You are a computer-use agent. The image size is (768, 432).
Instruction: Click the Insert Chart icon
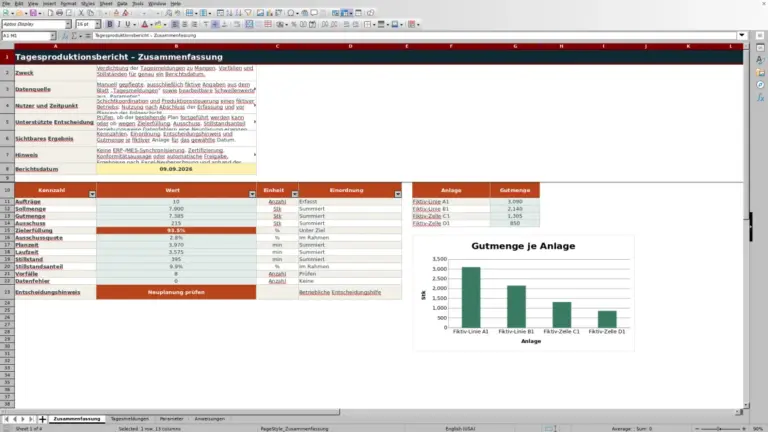(269, 13)
